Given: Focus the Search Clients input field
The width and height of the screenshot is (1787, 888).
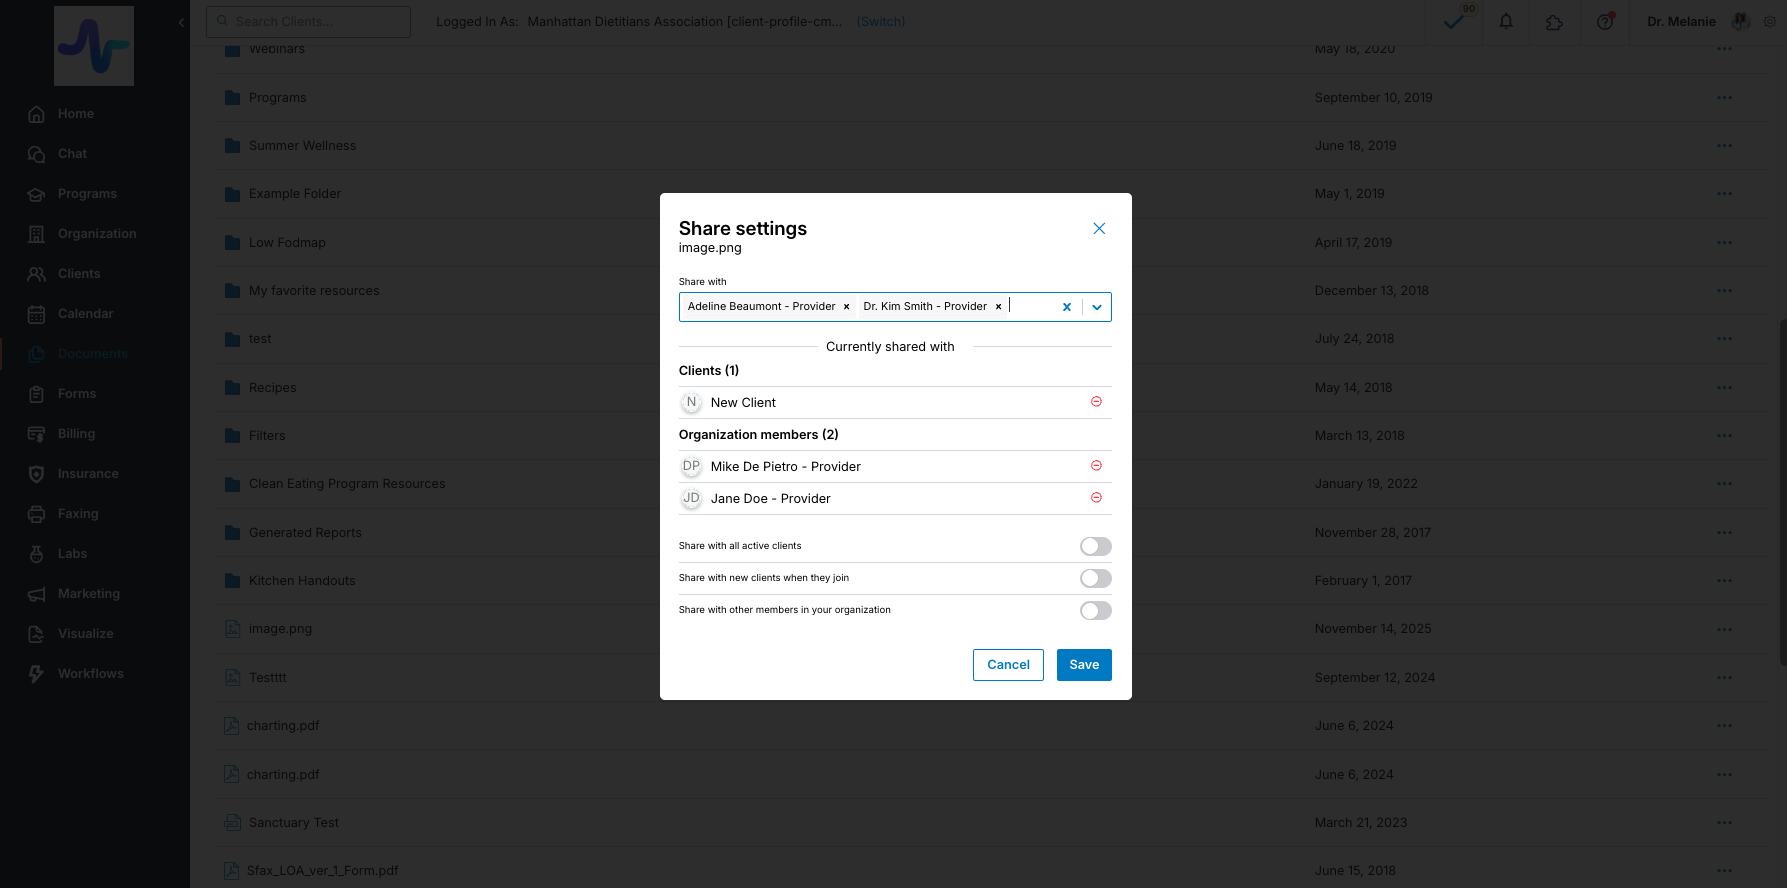Looking at the screenshot, I should (309, 22).
